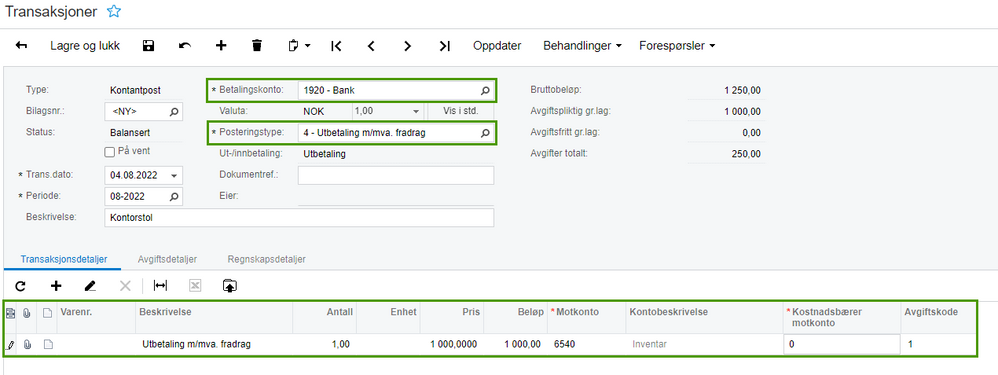Undo changes using the undo arrow icon
998x375 pixels.
pos(185,45)
